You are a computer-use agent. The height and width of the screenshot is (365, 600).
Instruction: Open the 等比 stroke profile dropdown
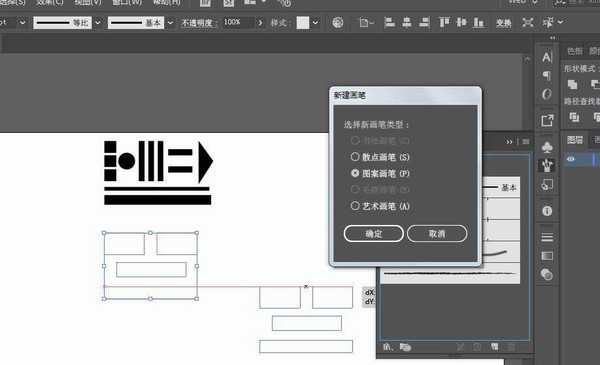click(x=98, y=23)
